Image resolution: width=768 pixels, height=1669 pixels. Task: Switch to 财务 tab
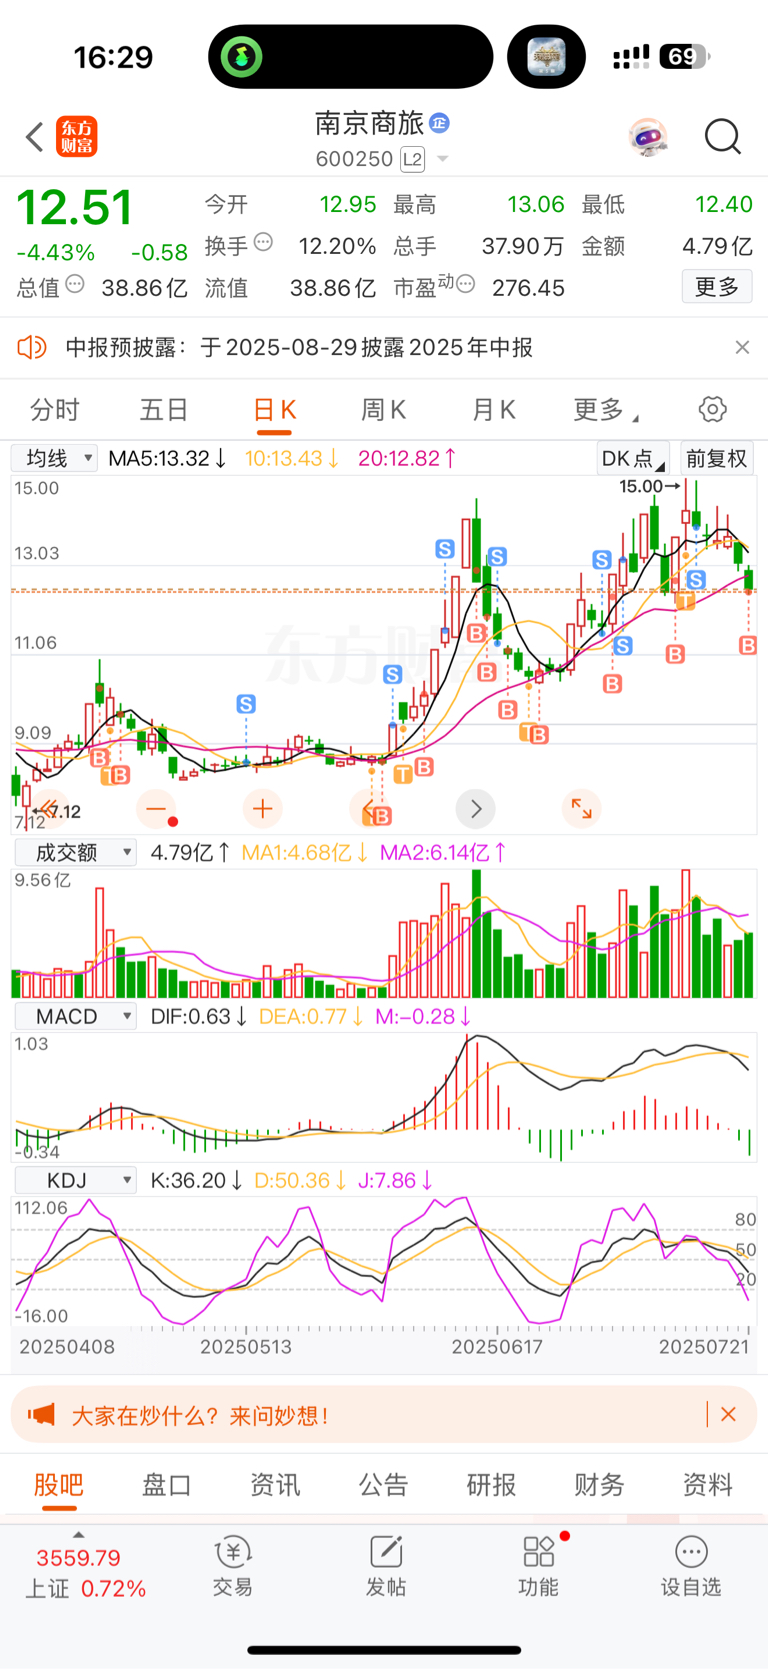599,1485
